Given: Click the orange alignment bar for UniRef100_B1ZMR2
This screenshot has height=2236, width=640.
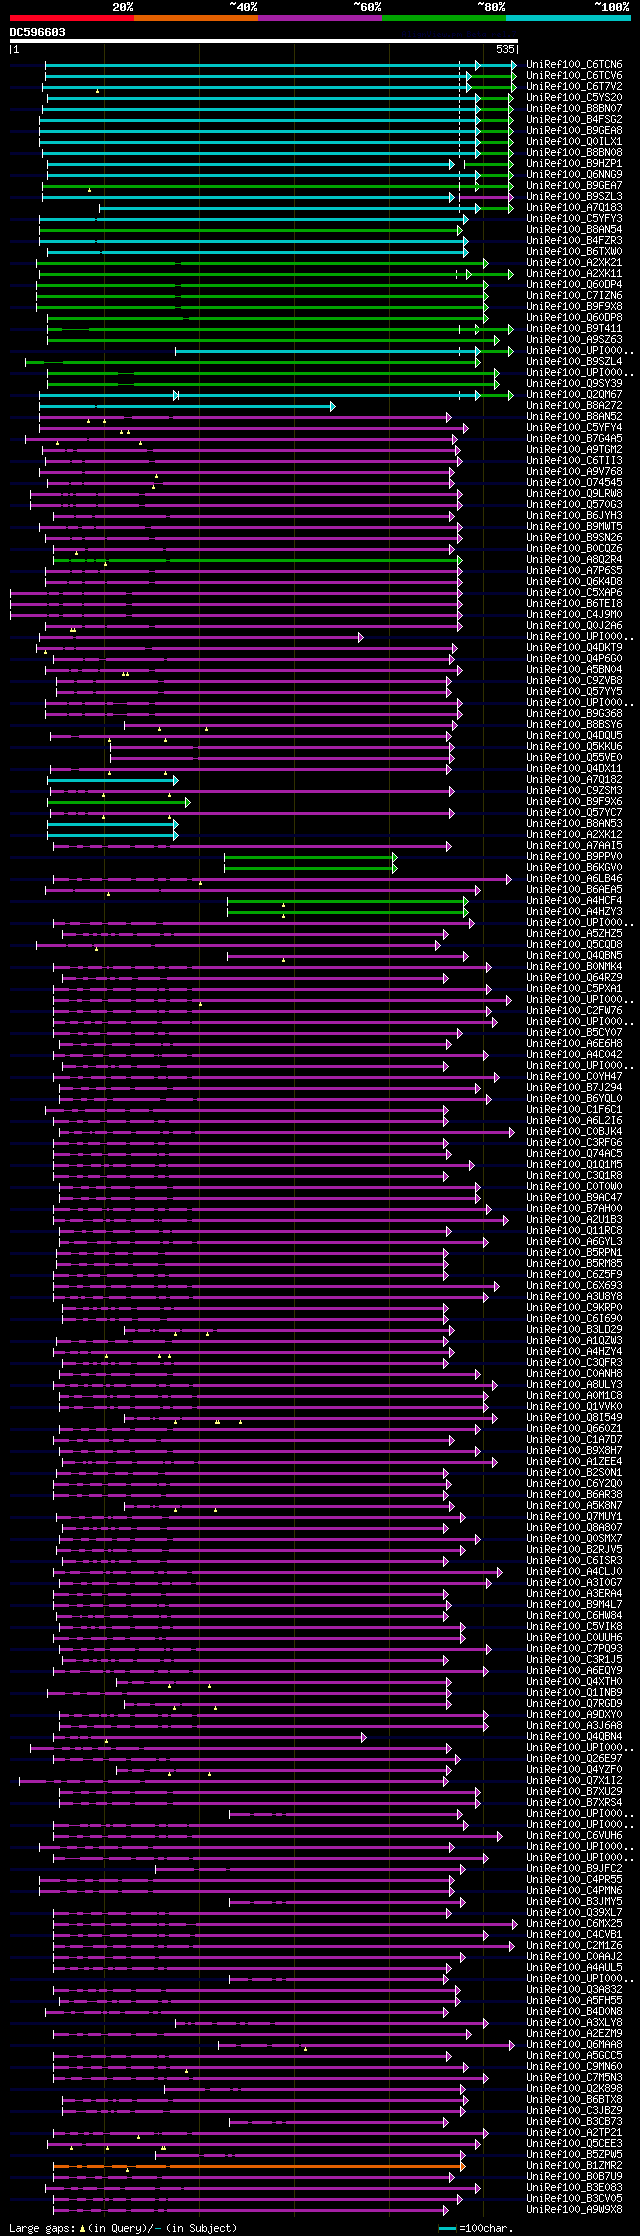Looking at the screenshot, I should click(x=259, y=2166).
